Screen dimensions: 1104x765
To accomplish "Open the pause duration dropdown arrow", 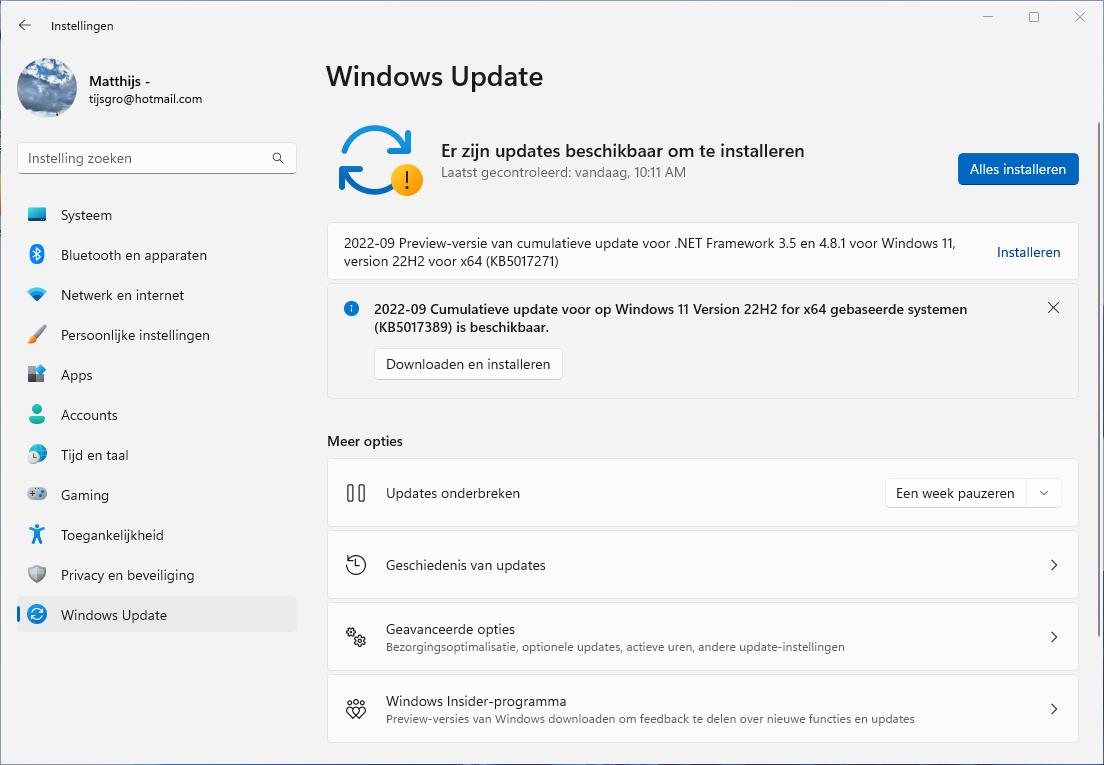I will coord(1044,493).
